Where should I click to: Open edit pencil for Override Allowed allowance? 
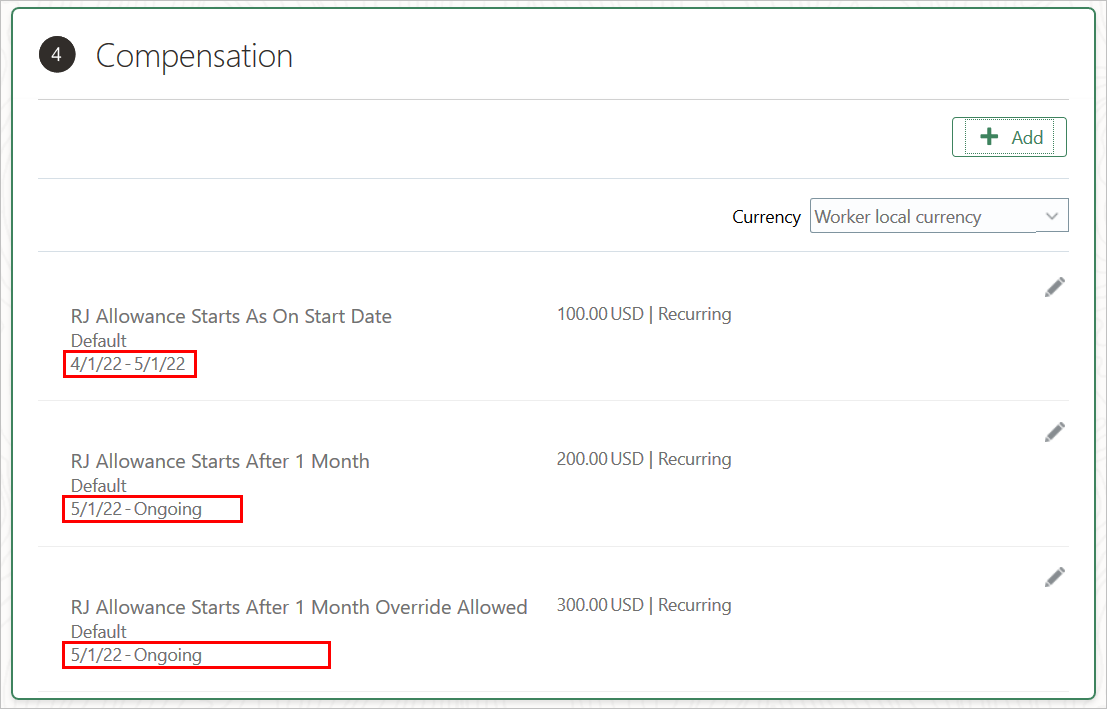click(1054, 577)
